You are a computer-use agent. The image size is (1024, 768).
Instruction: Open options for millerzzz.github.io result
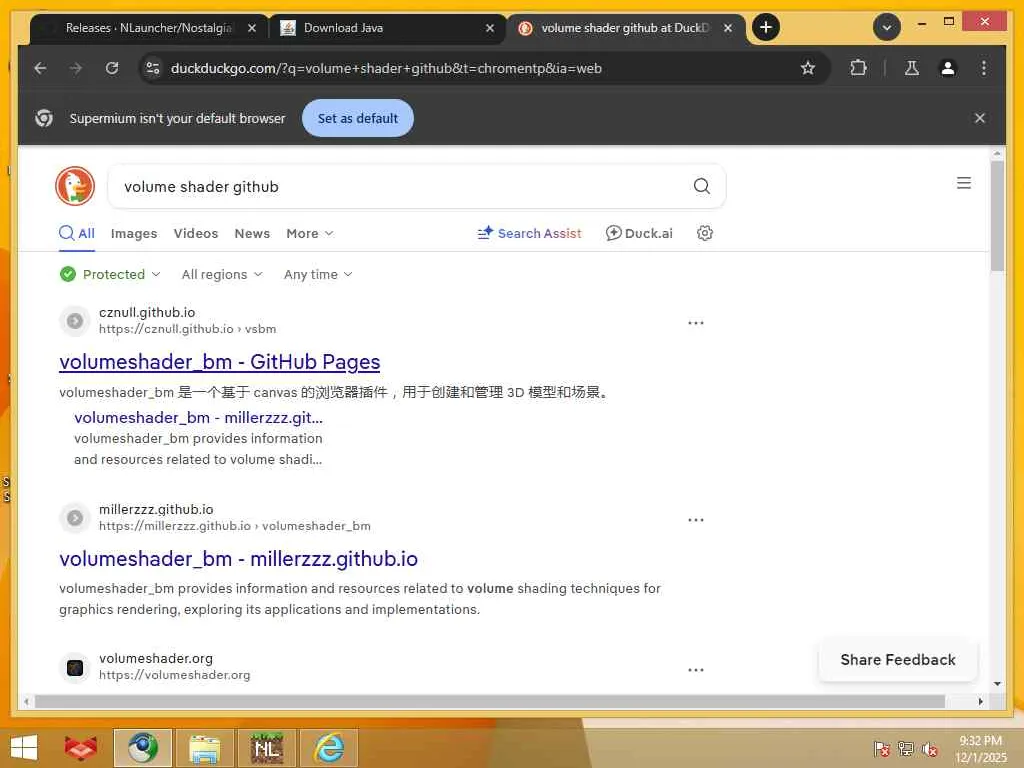[x=696, y=520]
